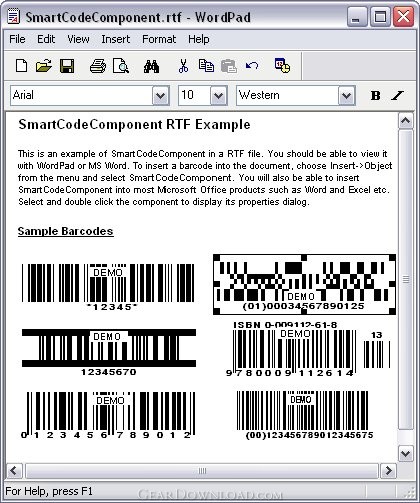This screenshot has width=420, height=503.
Task: Click the horizontal scrollbar right arrow
Action: pos(388,471)
